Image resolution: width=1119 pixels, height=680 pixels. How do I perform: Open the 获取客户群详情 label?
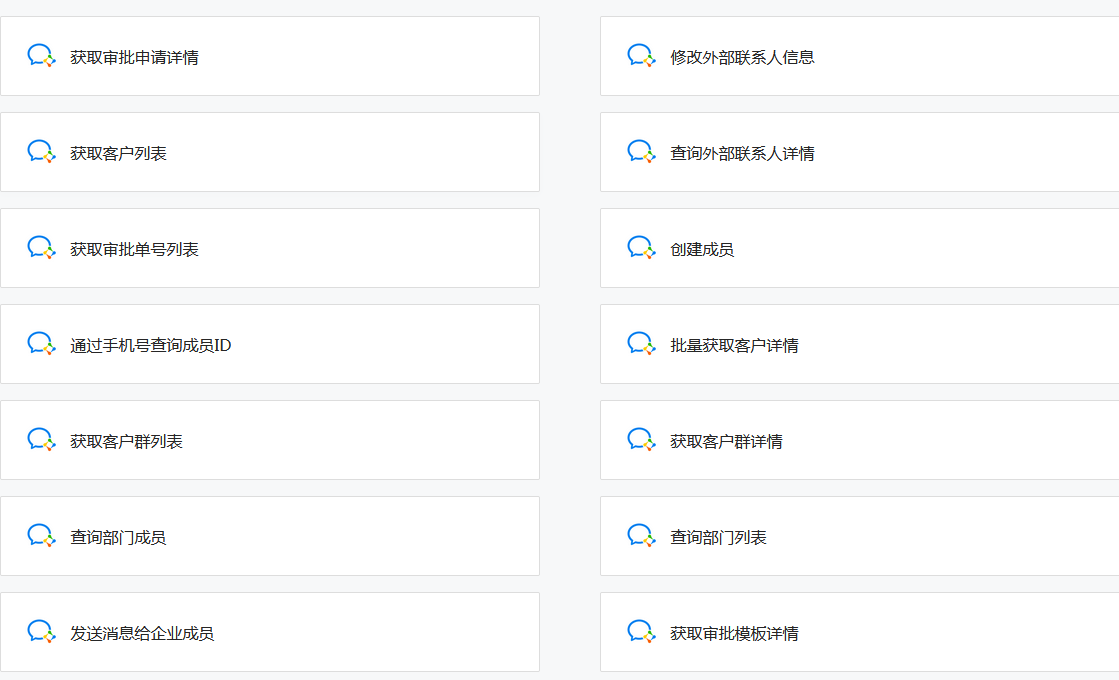click(726, 441)
